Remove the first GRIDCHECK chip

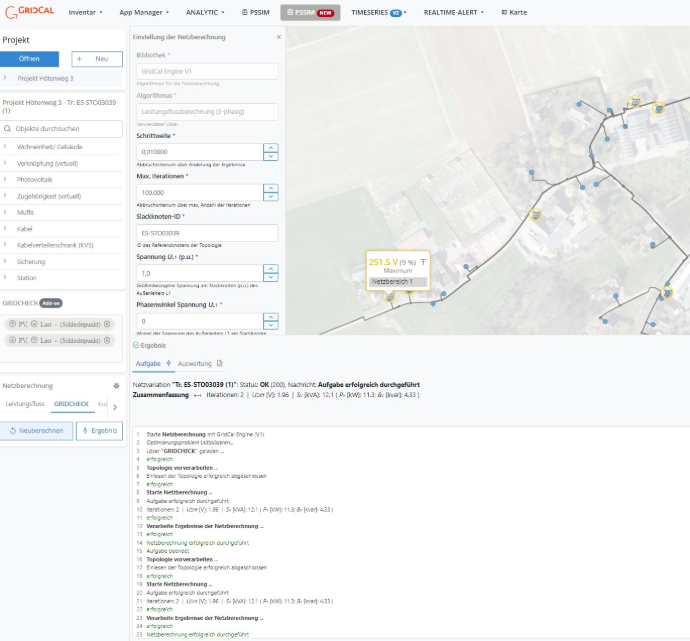[108, 325]
